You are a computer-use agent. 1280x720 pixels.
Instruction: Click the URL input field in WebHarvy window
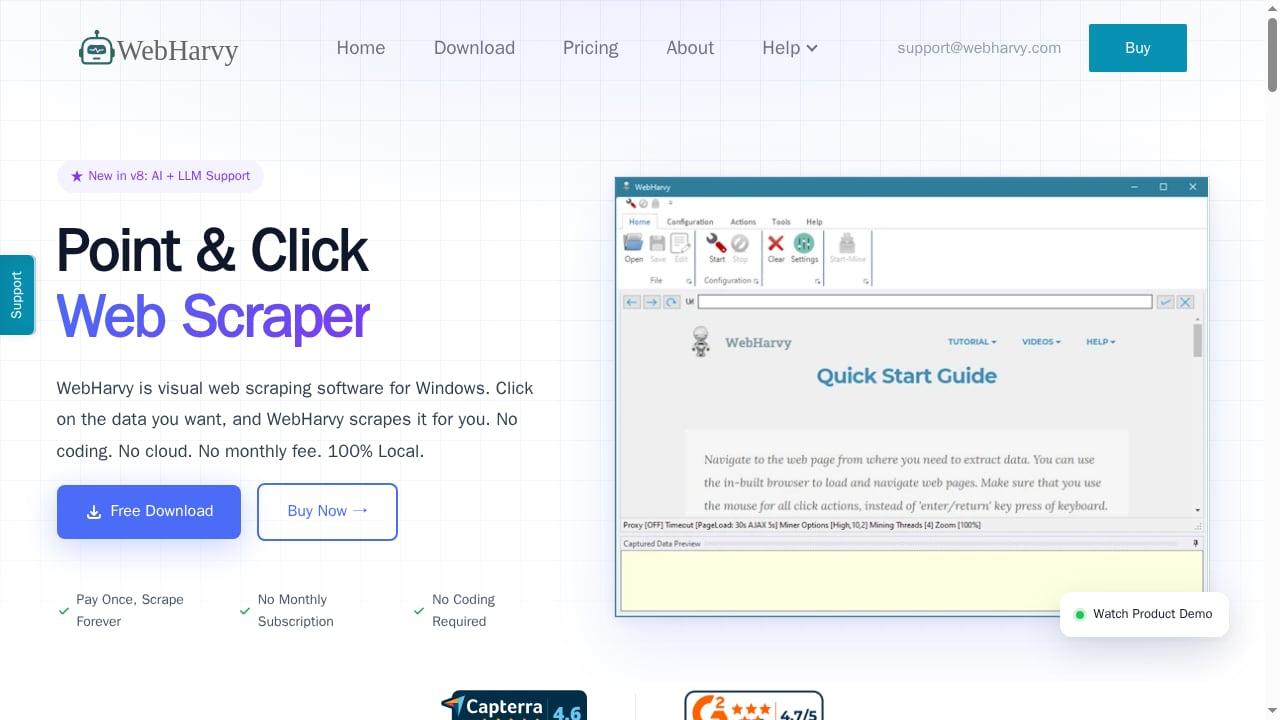[925, 302]
